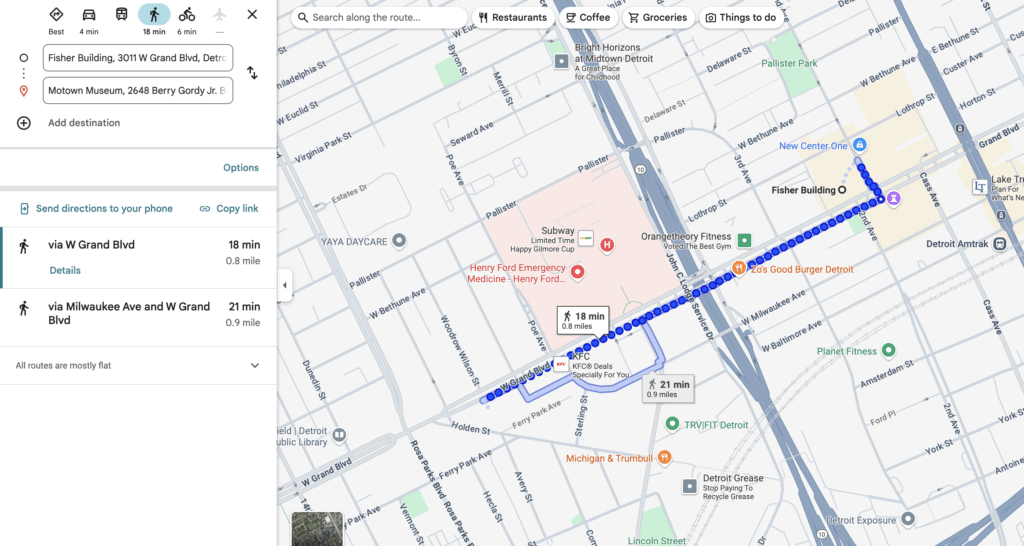Expand the routes are mostly flat section
The width and height of the screenshot is (1024, 546).
[255, 366]
